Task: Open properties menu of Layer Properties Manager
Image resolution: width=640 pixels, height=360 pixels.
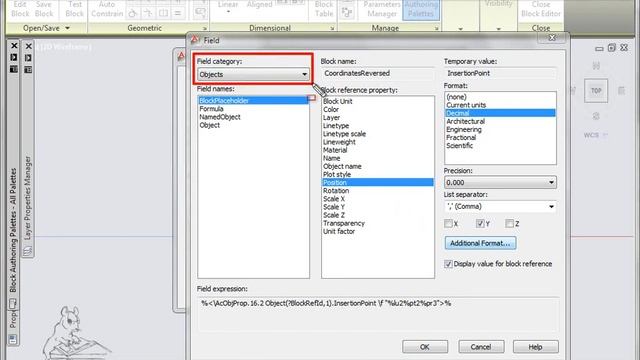Action: (28, 70)
